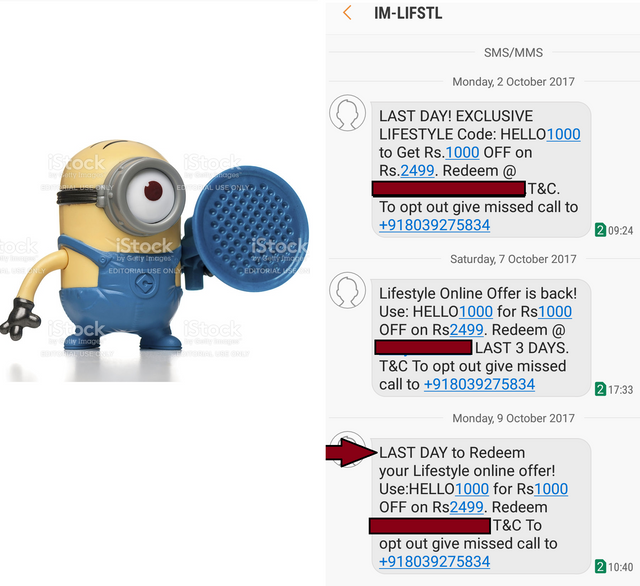Click SIM 2 badge beside 09:24
The height and width of the screenshot is (586, 640).
click(600, 230)
